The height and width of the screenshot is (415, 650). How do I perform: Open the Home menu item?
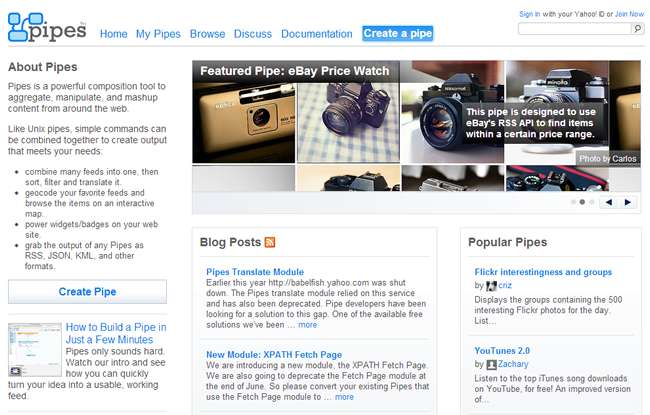114,34
